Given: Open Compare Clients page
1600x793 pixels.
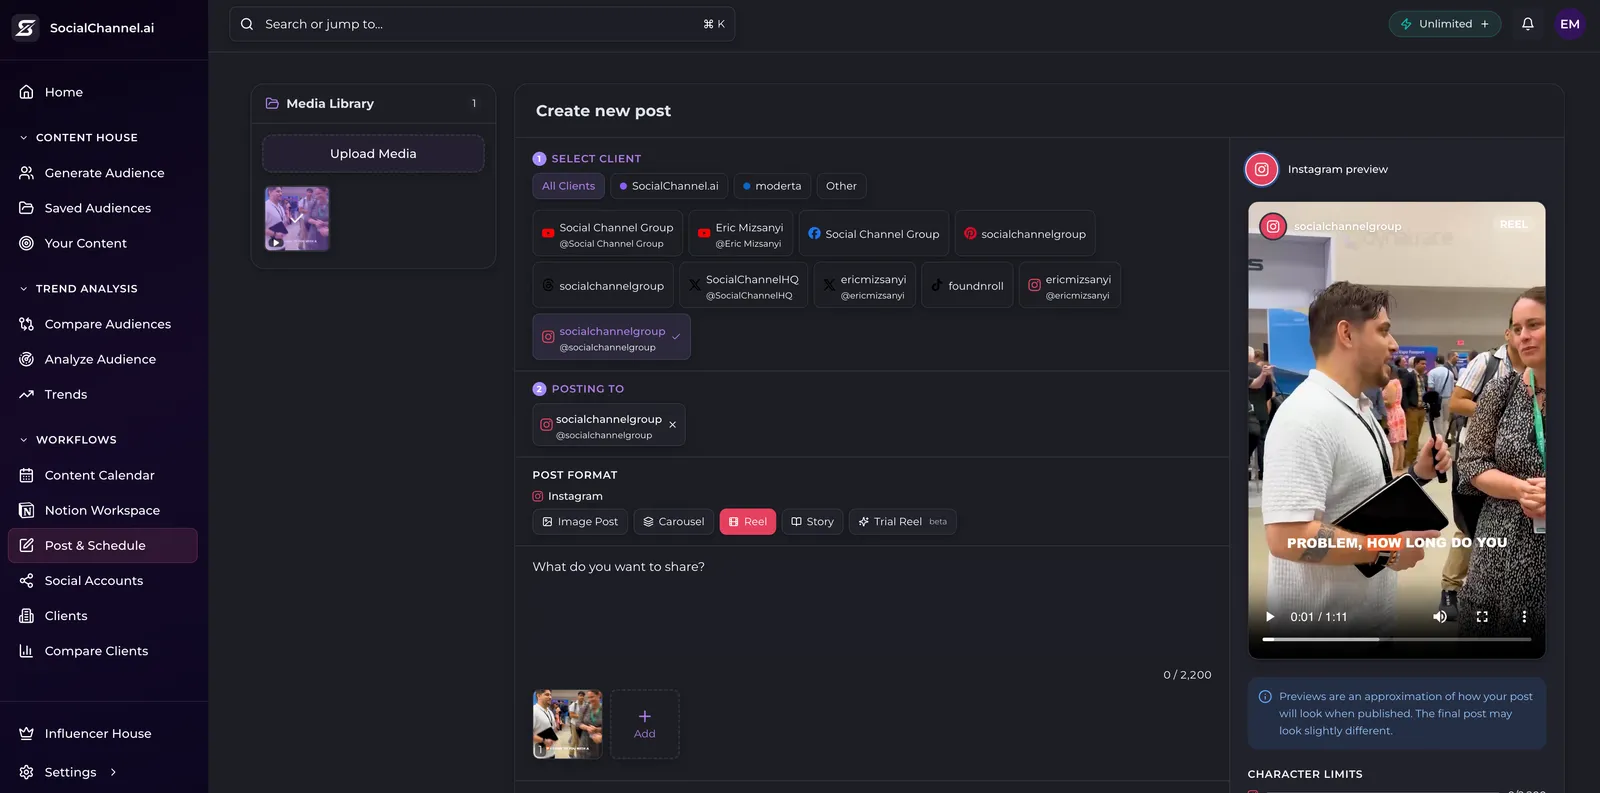Looking at the screenshot, I should [104, 651].
